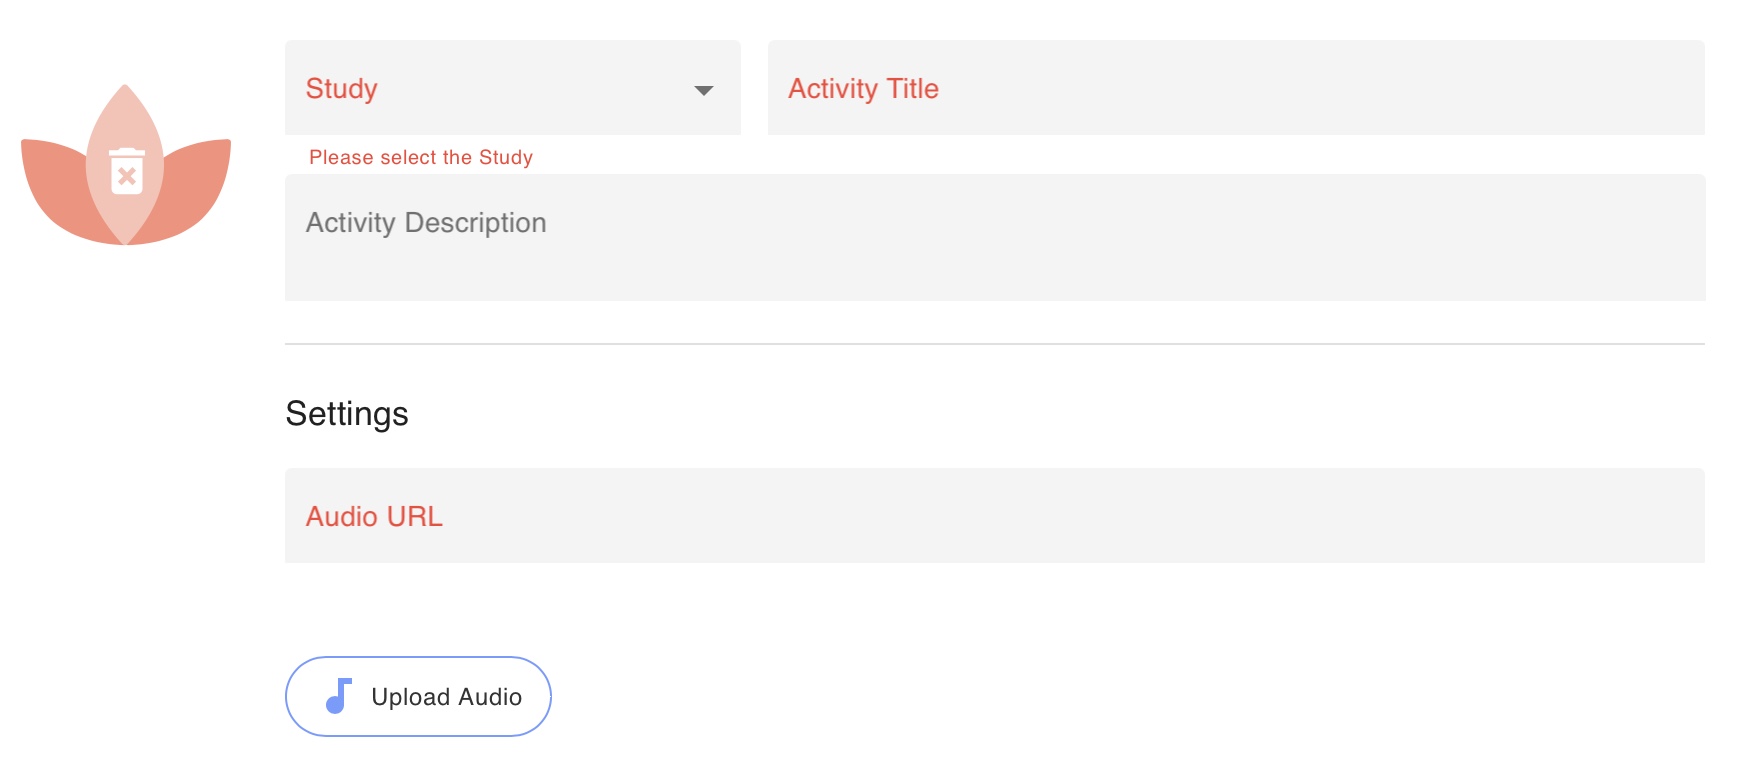Viewport: 1744px width, 772px height.
Task: Click the Upload Audio text label
Action: point(447,697)
